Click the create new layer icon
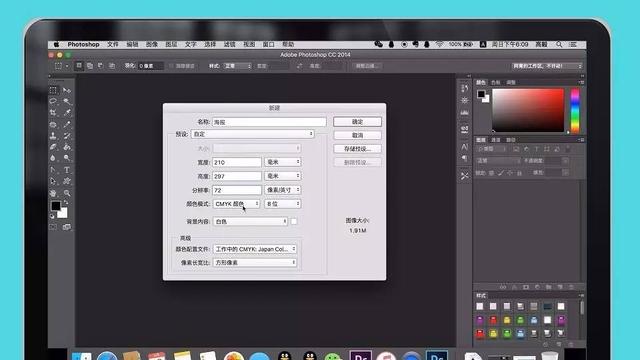Viewport: 640px width, 360px height. tap(560, 287)
